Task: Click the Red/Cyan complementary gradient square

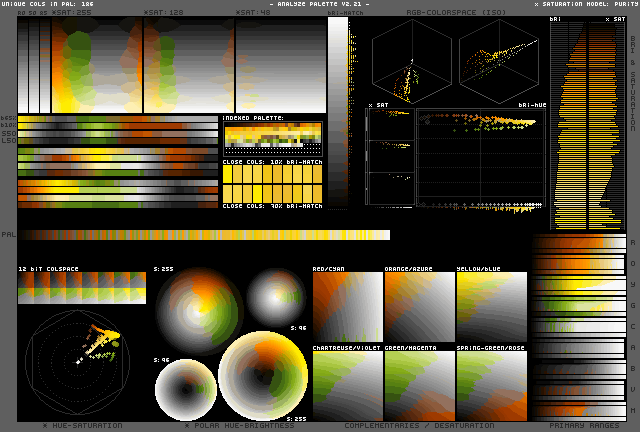Action: point(346,306)
